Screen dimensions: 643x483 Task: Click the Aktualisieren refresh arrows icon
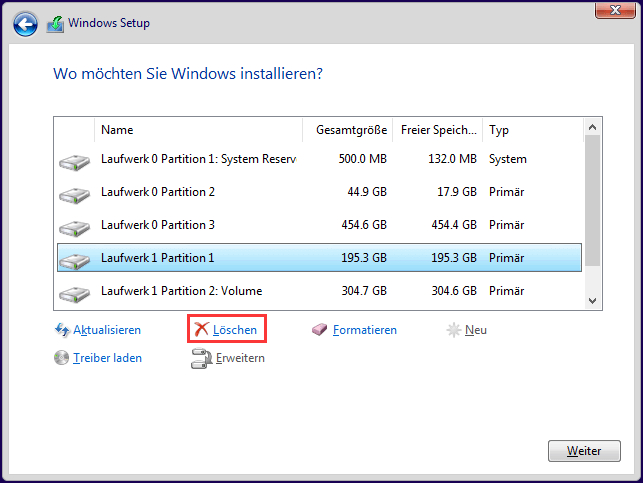point(62,330)
